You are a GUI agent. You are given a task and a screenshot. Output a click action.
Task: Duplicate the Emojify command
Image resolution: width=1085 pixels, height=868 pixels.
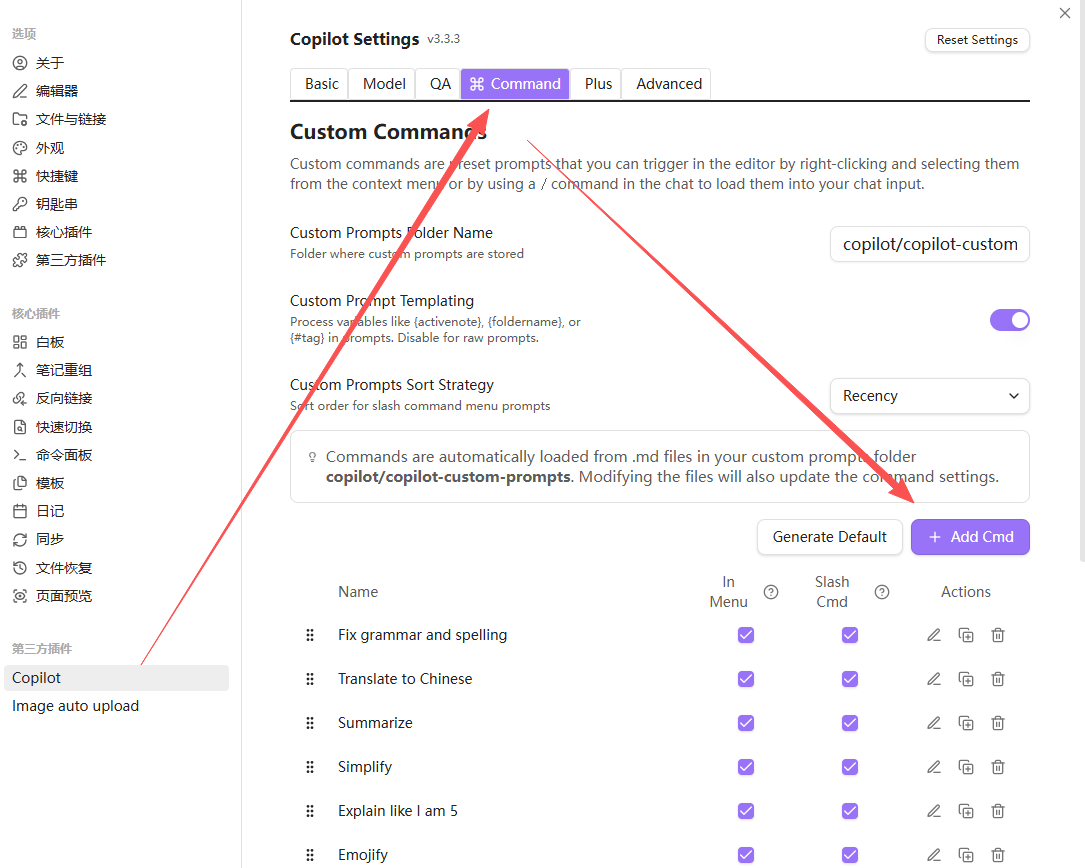(x=966, y=855)
